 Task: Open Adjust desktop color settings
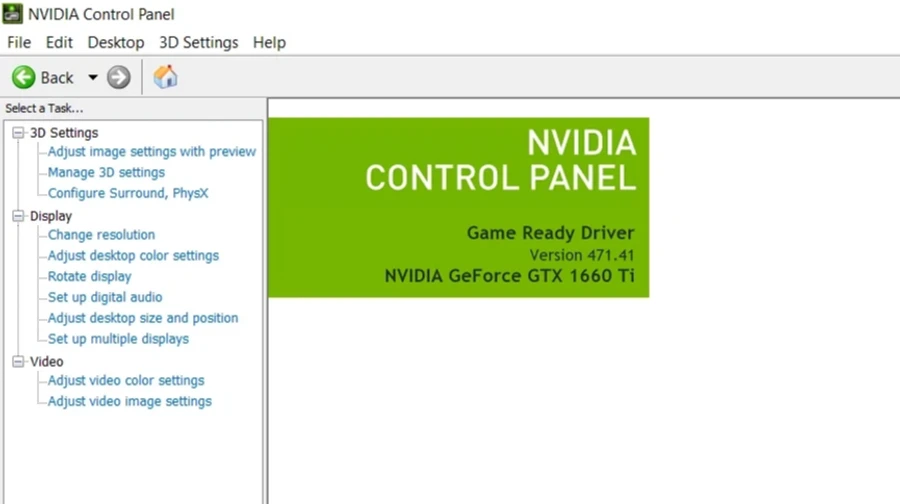(133, 255)
